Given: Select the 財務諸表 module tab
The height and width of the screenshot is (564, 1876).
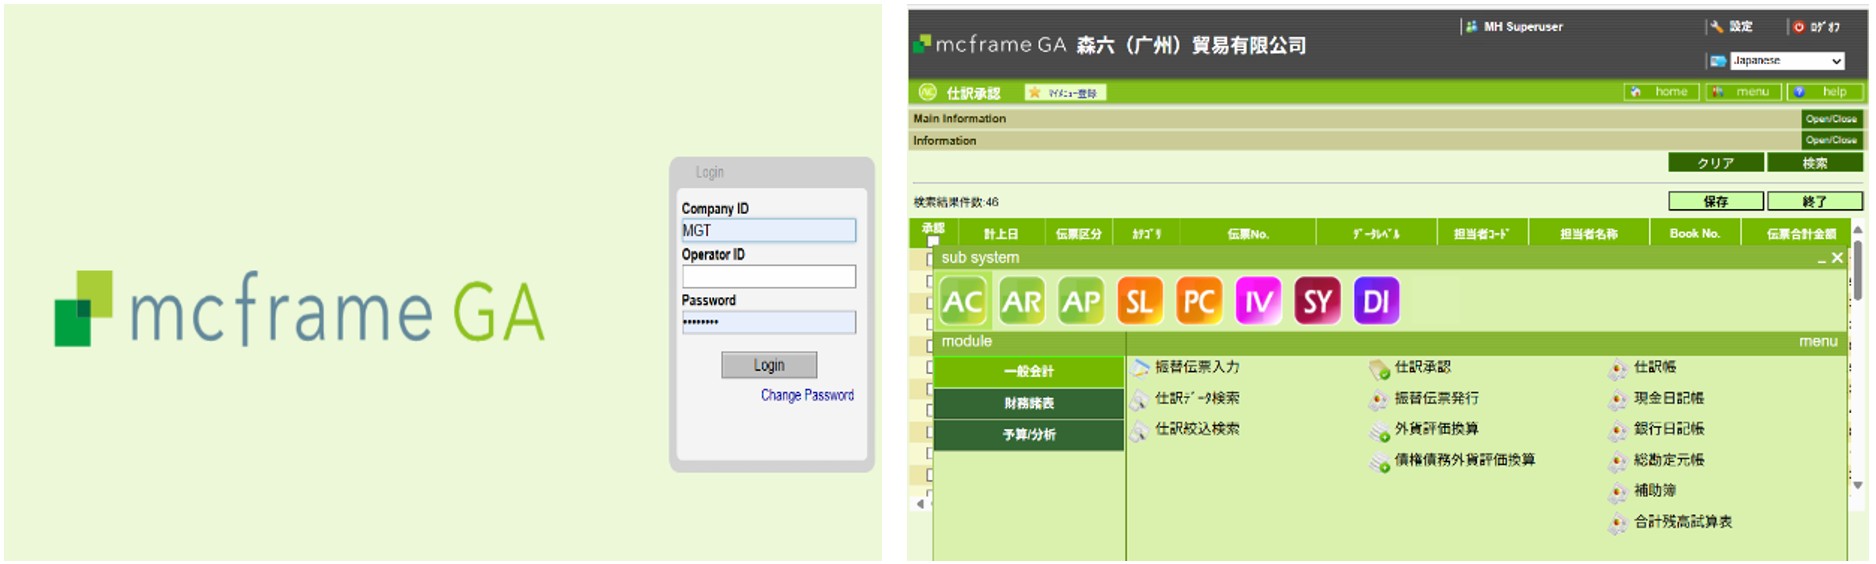Looking at the screenshot, I should 1028,403.
